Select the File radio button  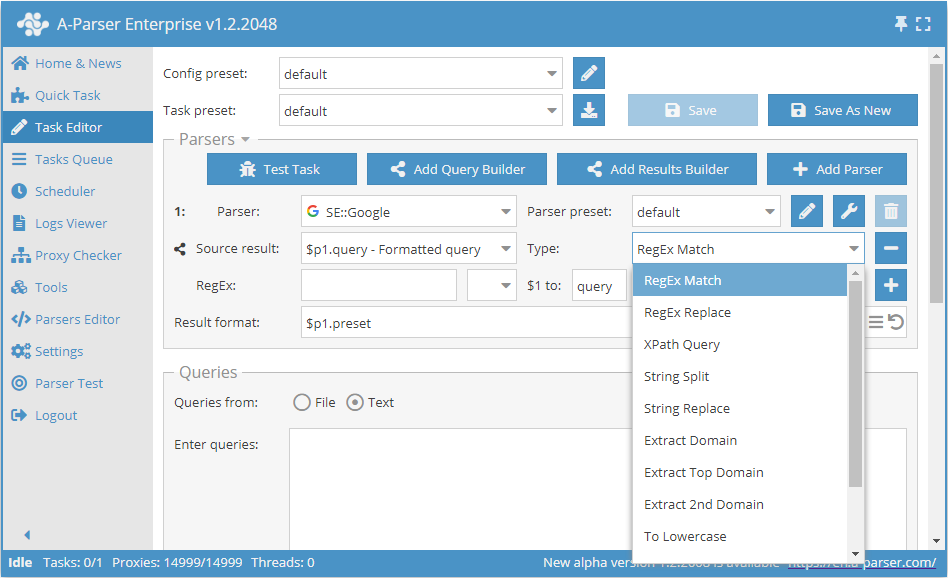pos(302,402)
